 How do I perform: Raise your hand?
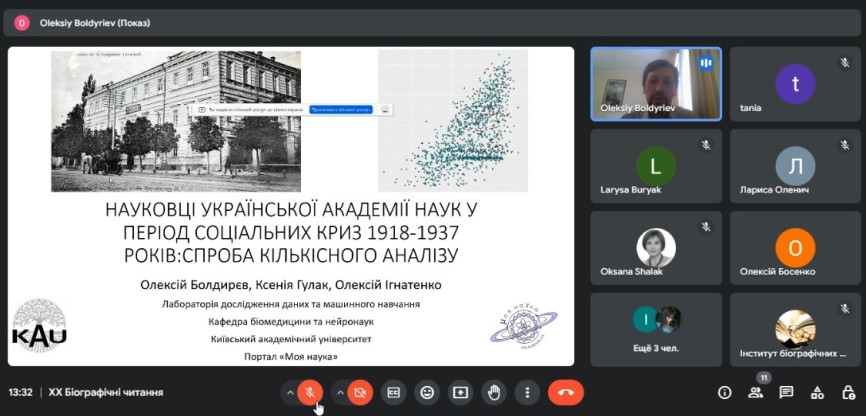tap(493, 392)
